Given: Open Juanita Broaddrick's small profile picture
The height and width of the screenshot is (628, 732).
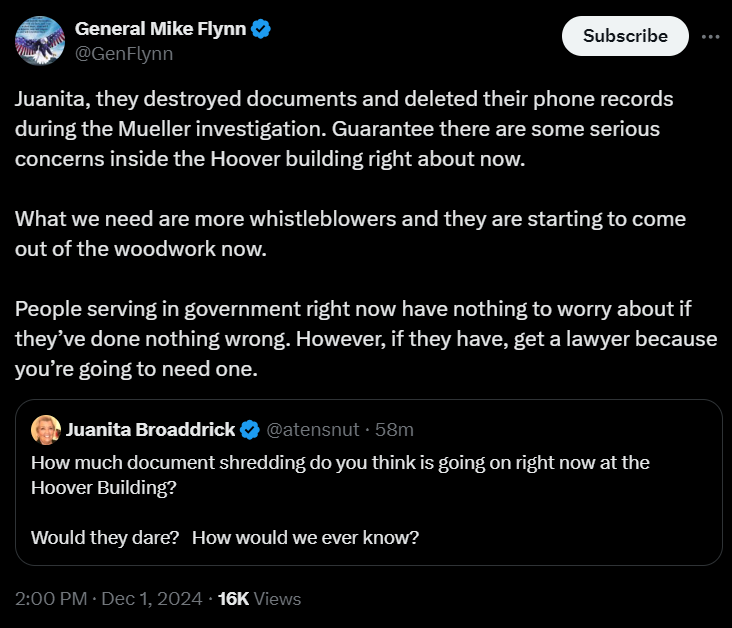Looking at the screenshot, I should pyautogui.click(x=45, y=430).
